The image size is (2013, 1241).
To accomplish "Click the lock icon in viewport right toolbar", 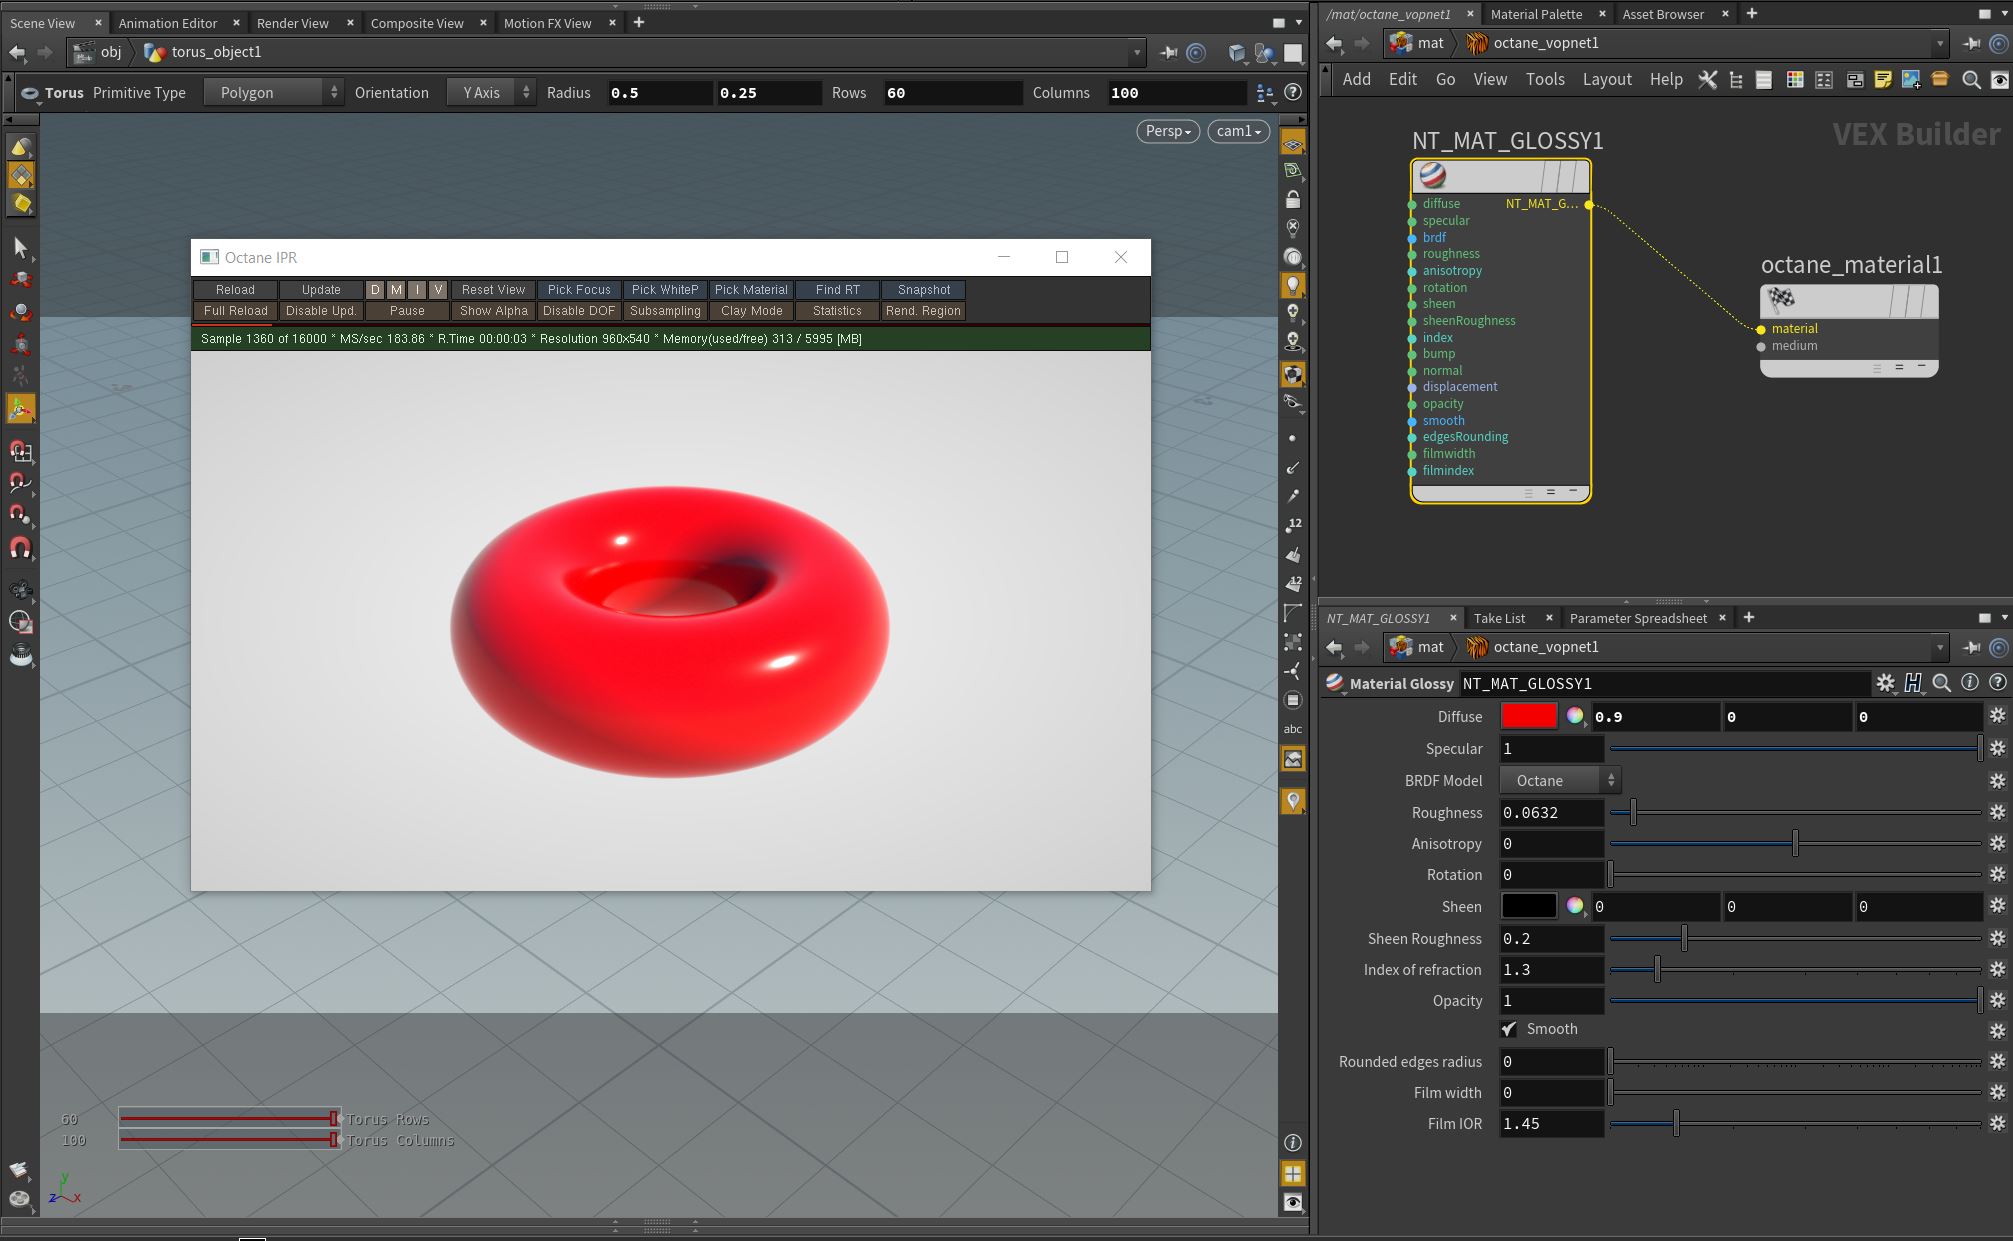I will [1293, 199].
